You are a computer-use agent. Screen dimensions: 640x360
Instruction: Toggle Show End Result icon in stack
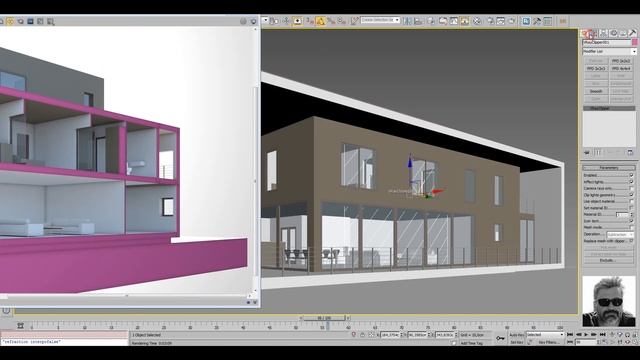pyautogui.click(x=598, y=152)
